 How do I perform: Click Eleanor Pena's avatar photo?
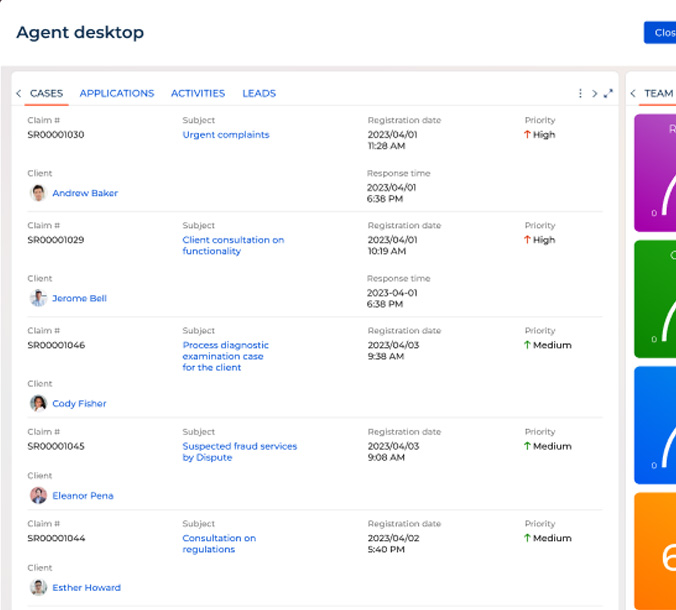(38, 496)
